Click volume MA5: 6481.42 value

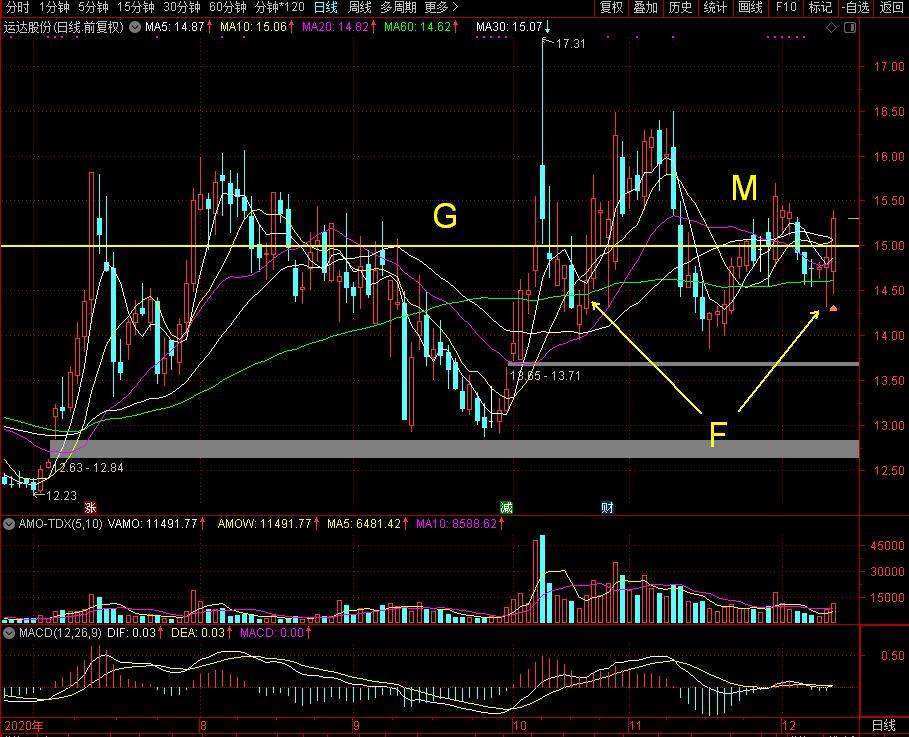click(364, 524)
